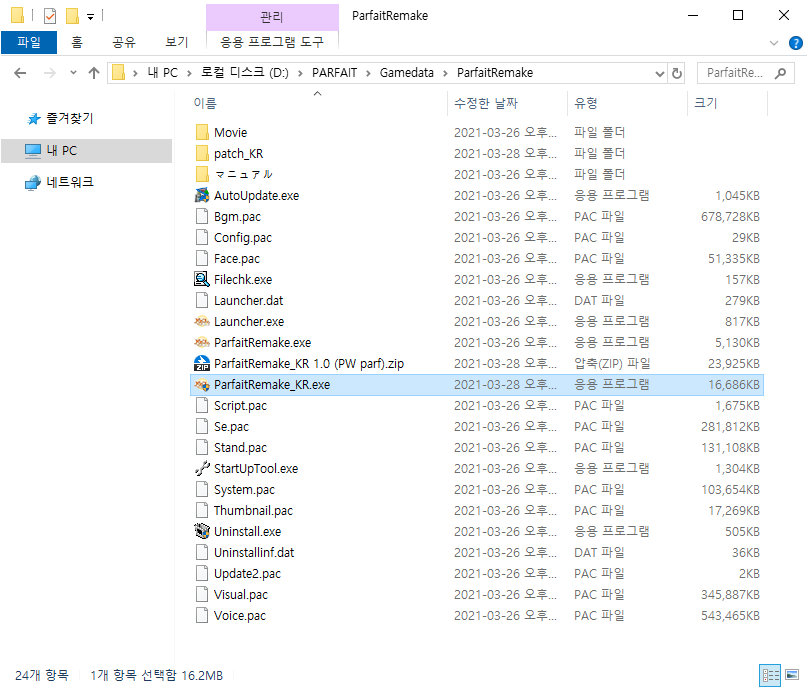Switch to details view layout icon
Image resolution: width=808 pixels, height=688 pixels.
coord(770,675)
